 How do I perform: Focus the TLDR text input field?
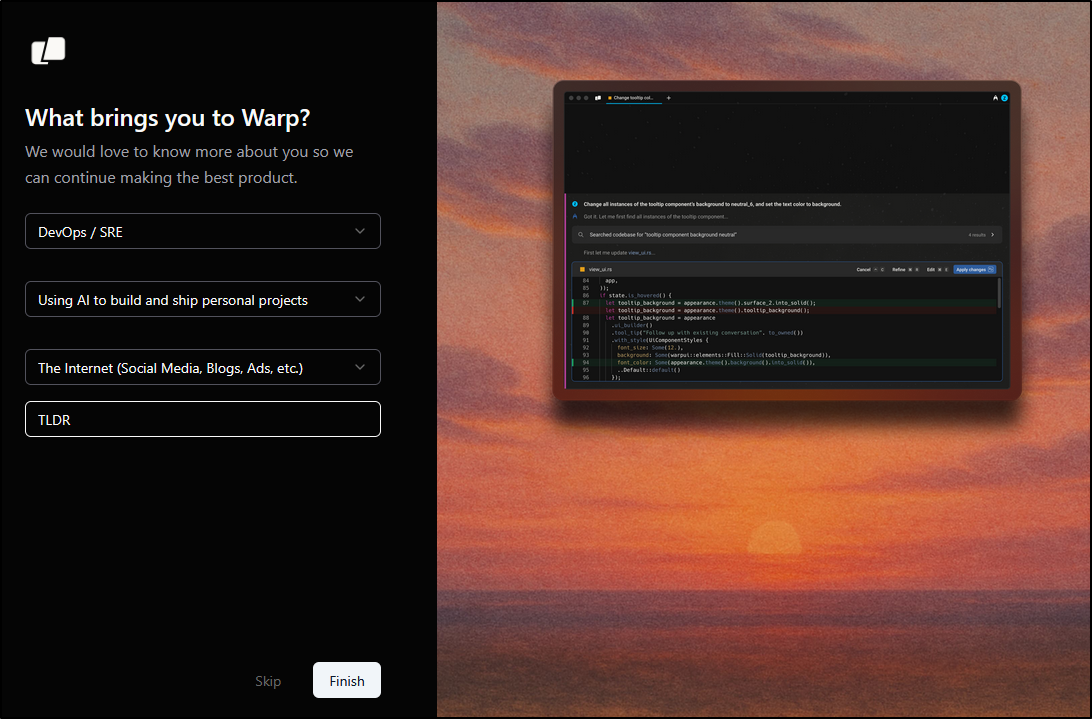coord(202,419)
